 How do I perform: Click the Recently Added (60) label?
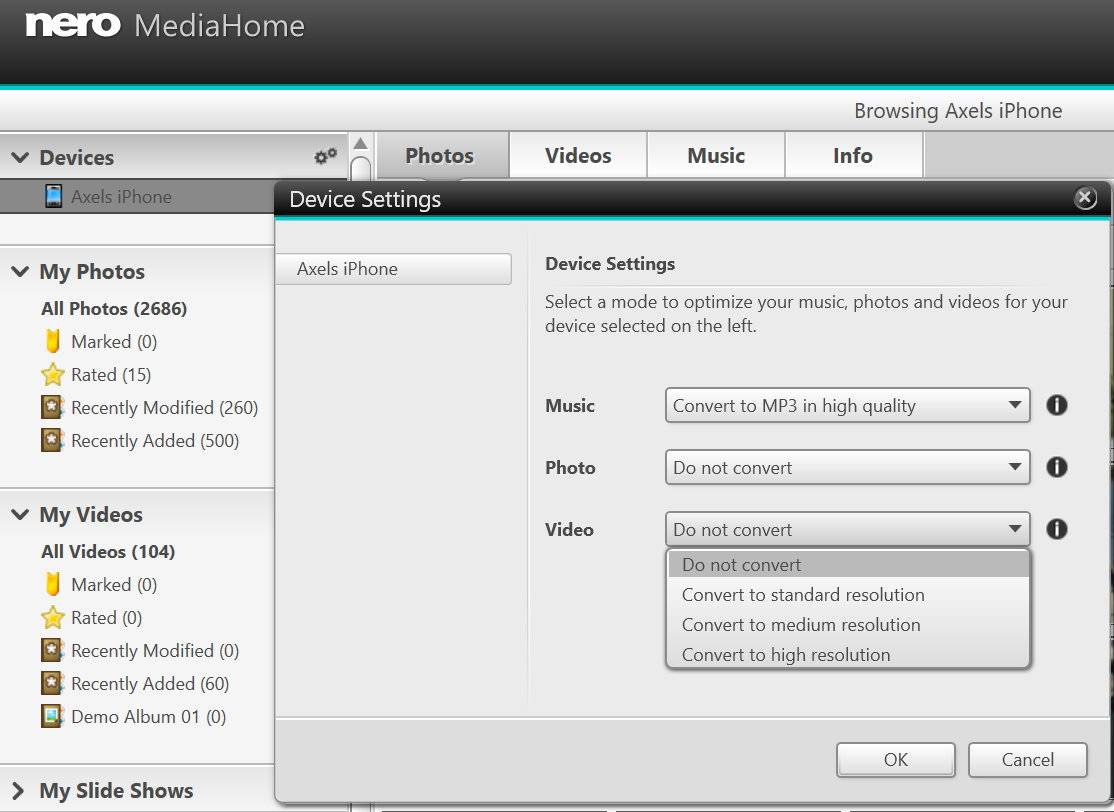point(150,683)
